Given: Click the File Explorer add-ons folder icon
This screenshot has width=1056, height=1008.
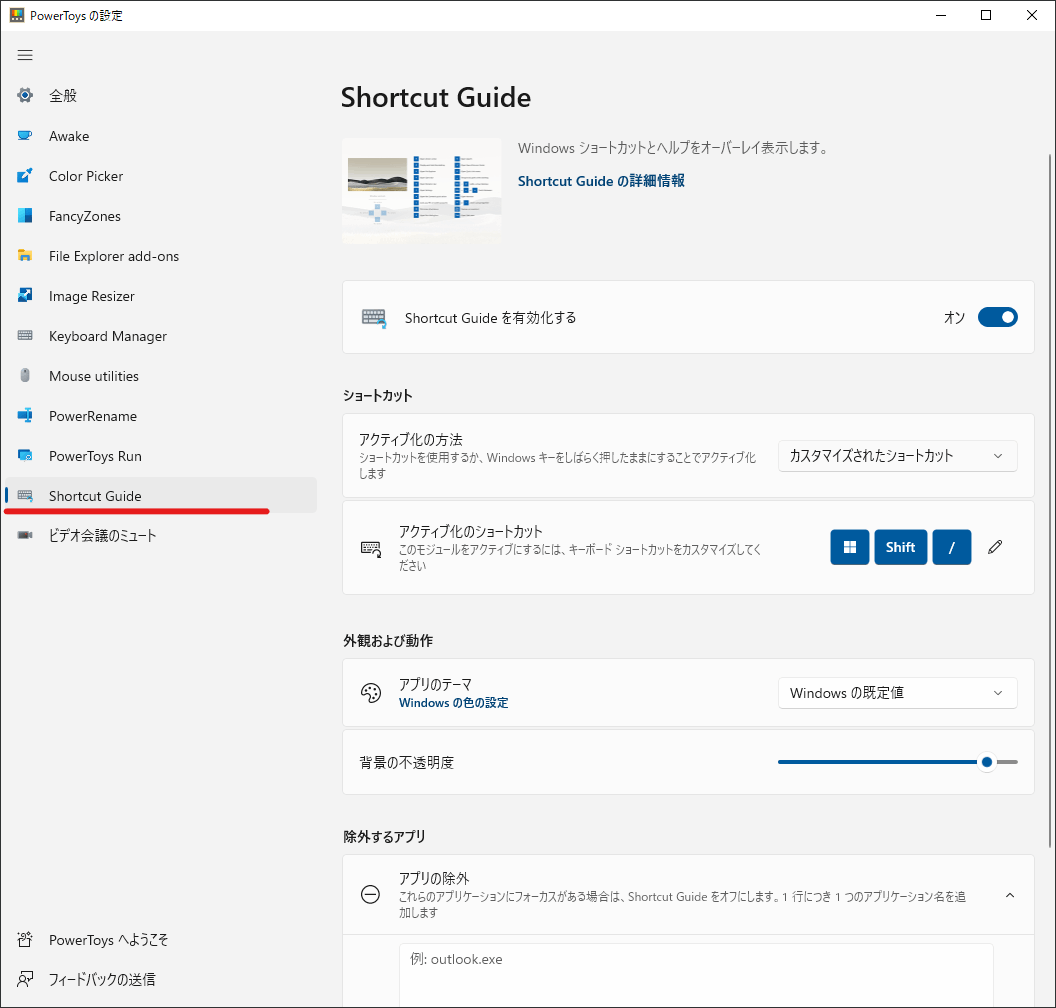Looking at the screenshot, I should click(25, 256).
